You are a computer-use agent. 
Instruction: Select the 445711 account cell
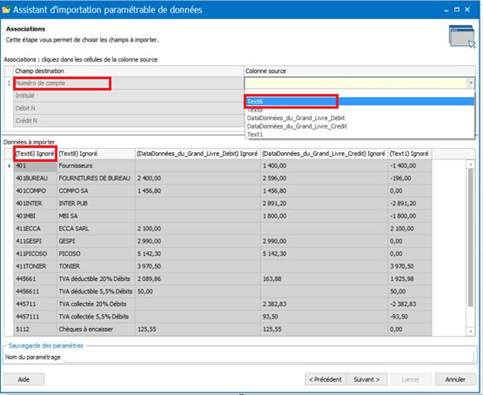pyautogui.click(x=35, y=304)
